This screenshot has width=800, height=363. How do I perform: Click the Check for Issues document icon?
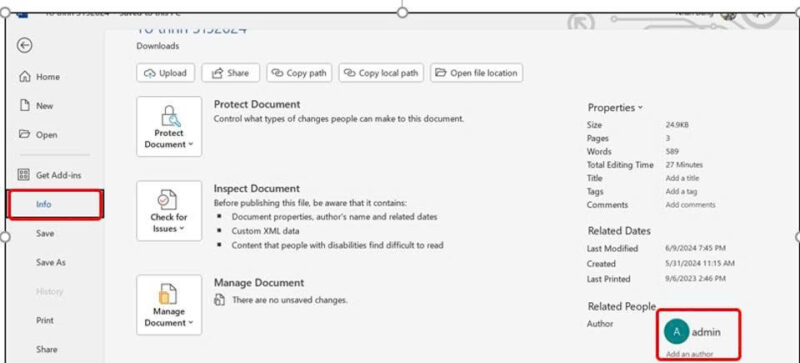167,200
